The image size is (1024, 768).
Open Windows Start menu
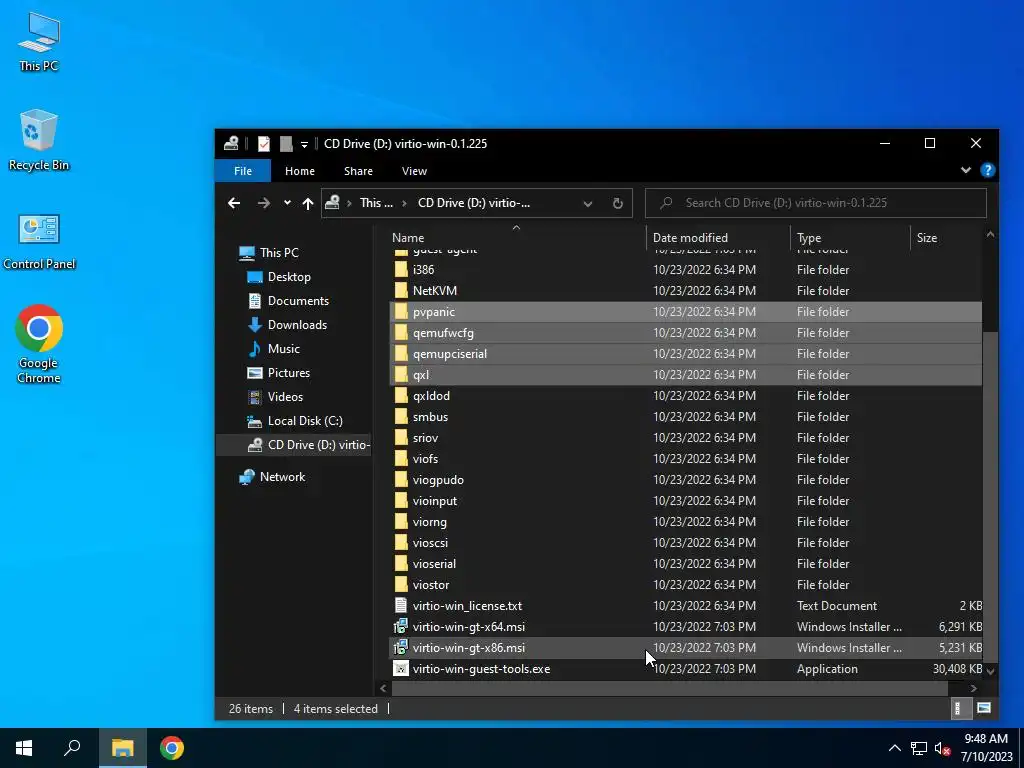point(24,748)
